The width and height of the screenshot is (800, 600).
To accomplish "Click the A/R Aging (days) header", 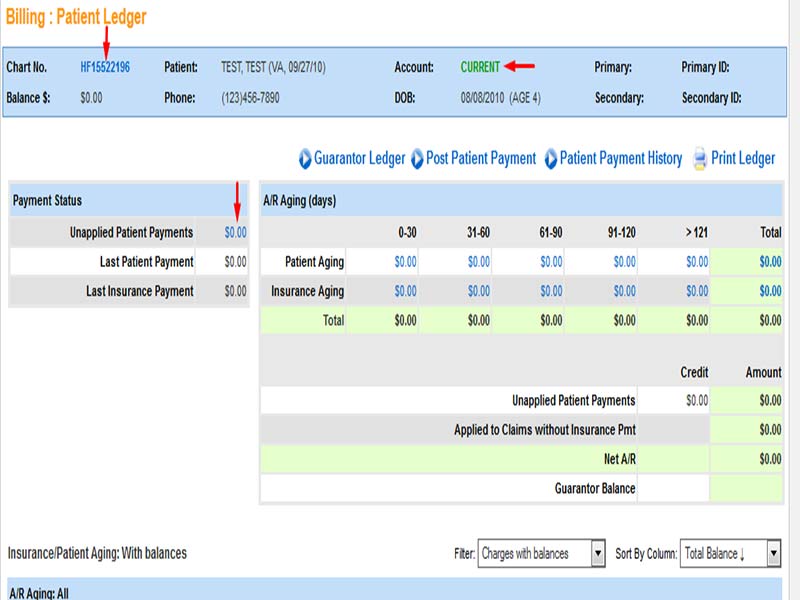I will coord(299,201).
